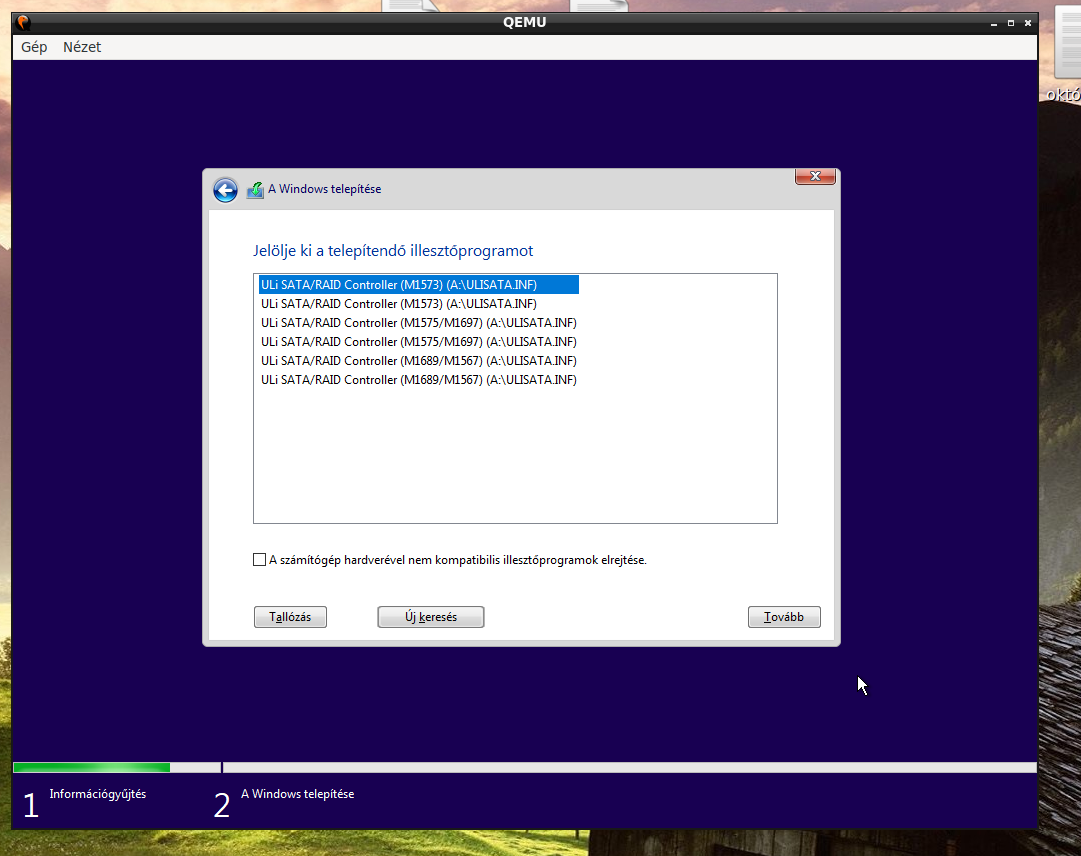Click the heading Jelölje ki a telepítendő illesztőprogramot
This screenshot has width=1081, height=856.
[393, 251]
